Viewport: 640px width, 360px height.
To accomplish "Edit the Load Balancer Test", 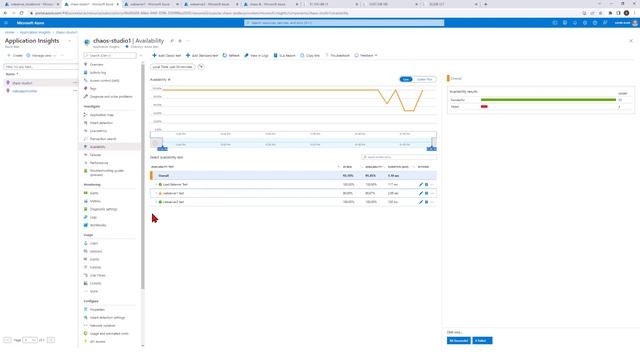I will pyautogui.click(x=421, y=184).
